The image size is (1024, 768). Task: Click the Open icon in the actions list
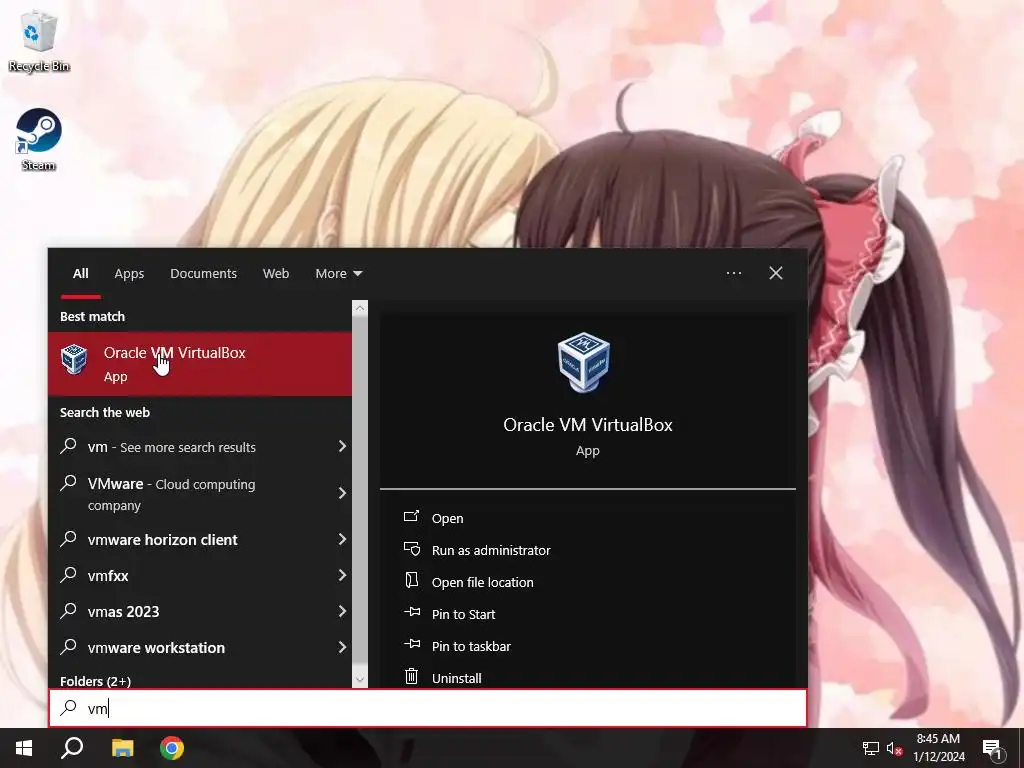[x=411, y=517]
